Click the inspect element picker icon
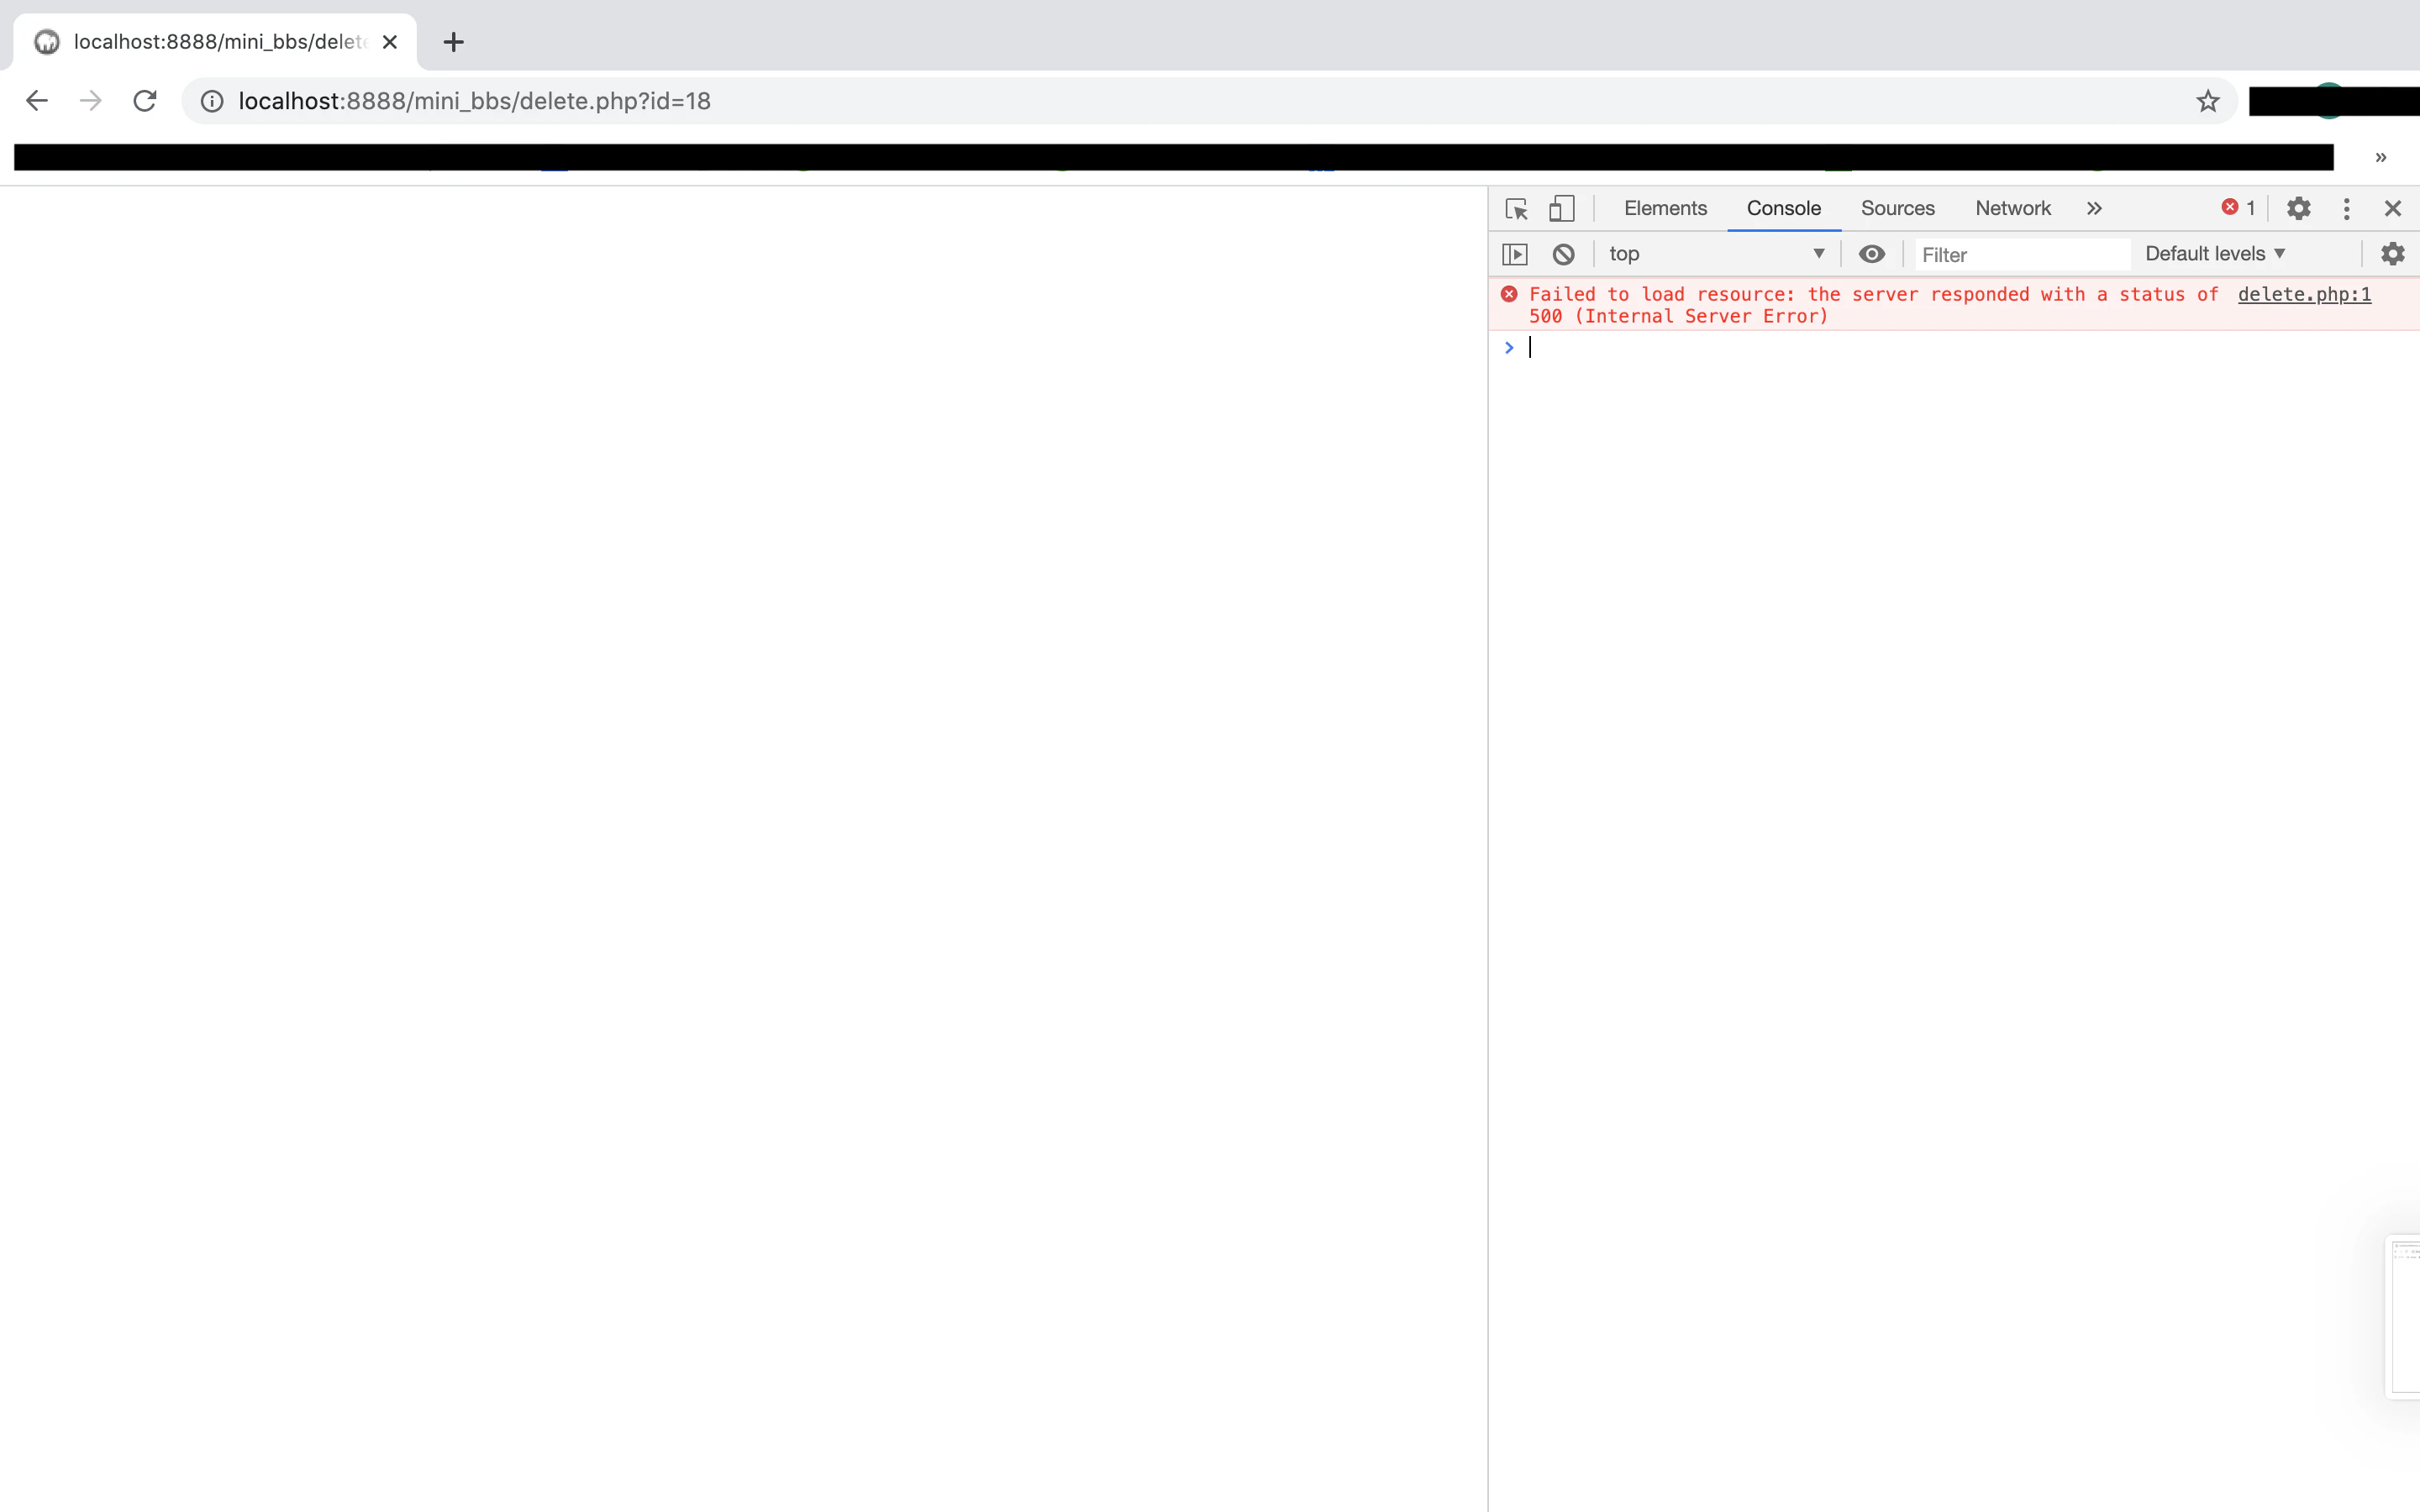The width and height of the screenshot is (2420, 1512). coord(1516,208)
